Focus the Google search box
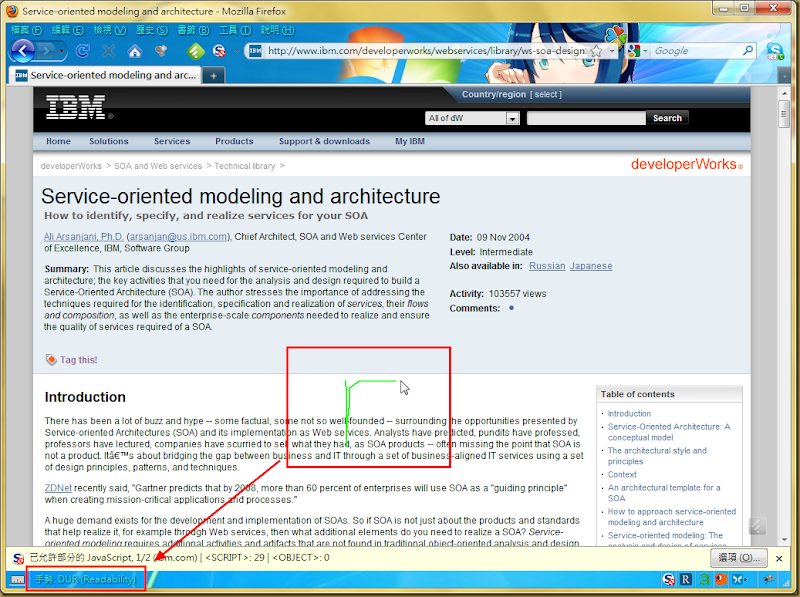This screenshot has width=800, height=597. 696,51
